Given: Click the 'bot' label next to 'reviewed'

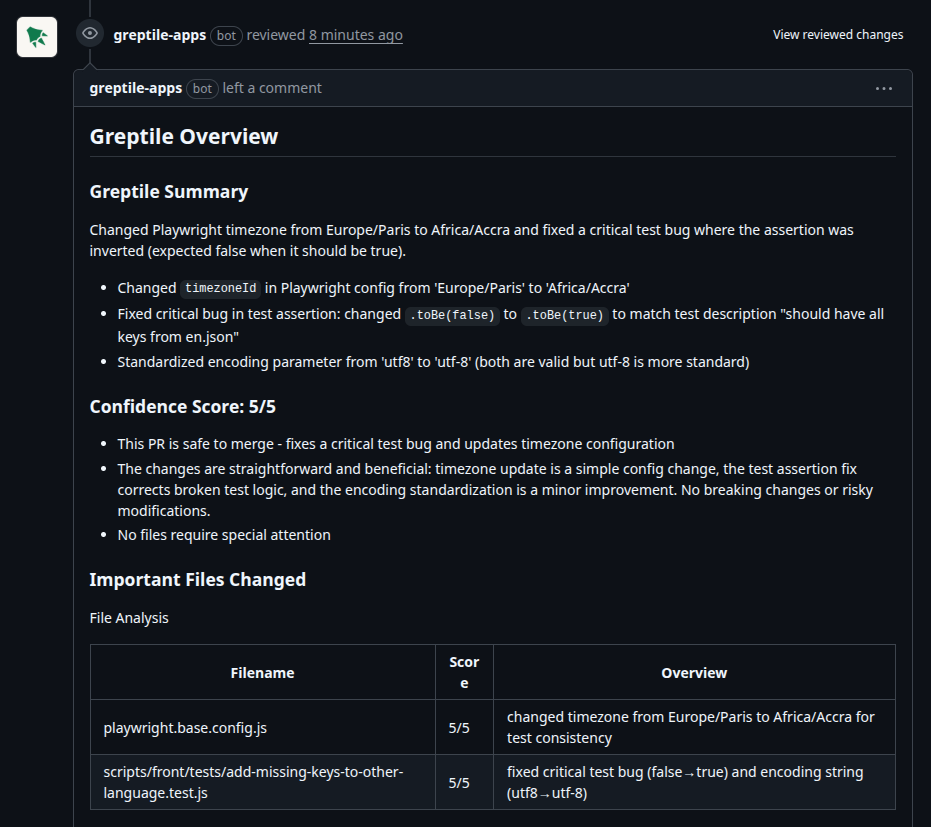Looking at the screenshot, I should (226, 36).
